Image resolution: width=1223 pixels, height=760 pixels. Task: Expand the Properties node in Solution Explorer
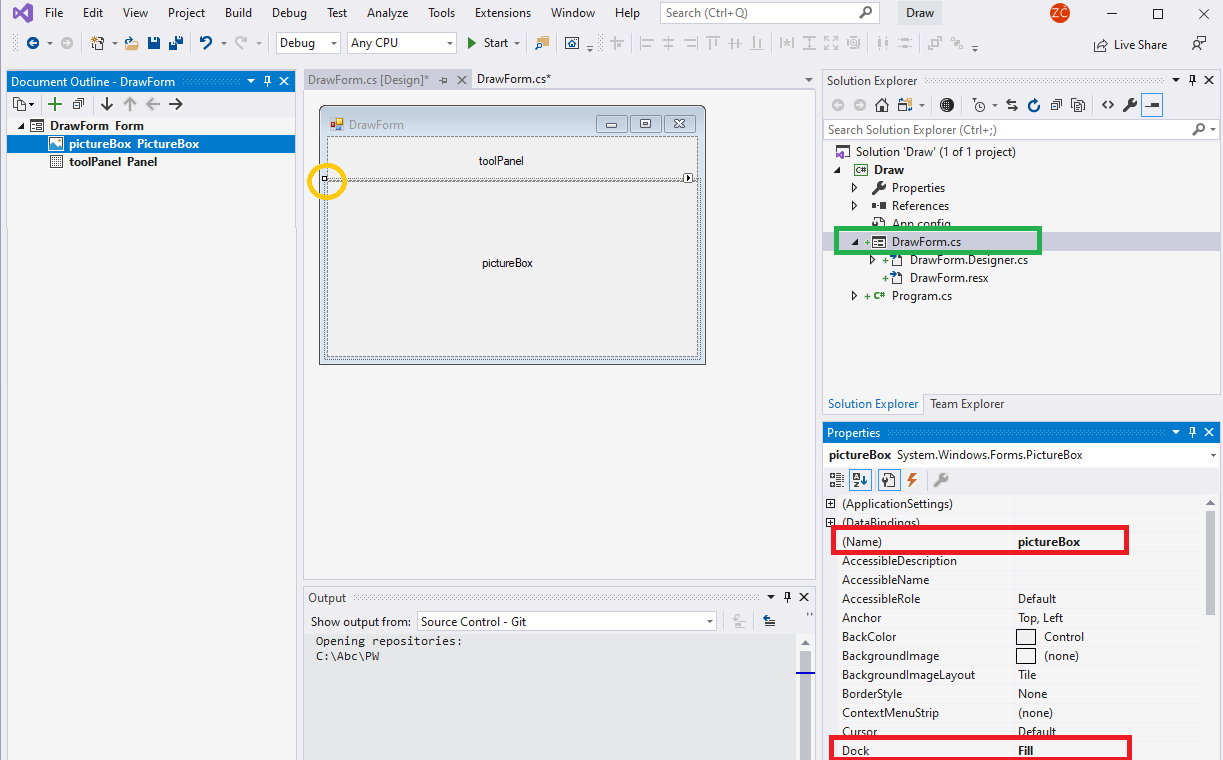[854, 188]
